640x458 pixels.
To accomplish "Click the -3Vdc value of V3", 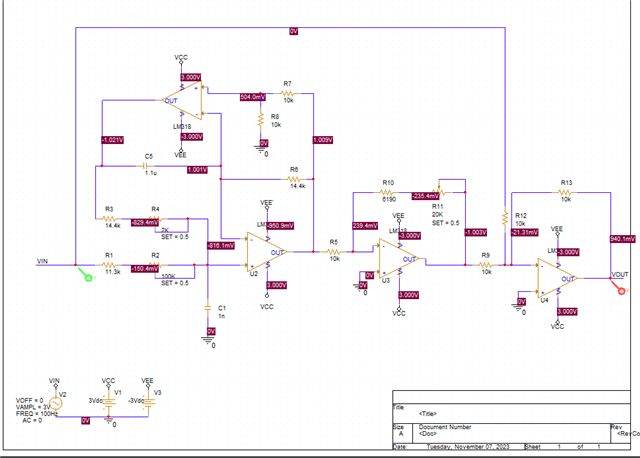I will point(136,400).
